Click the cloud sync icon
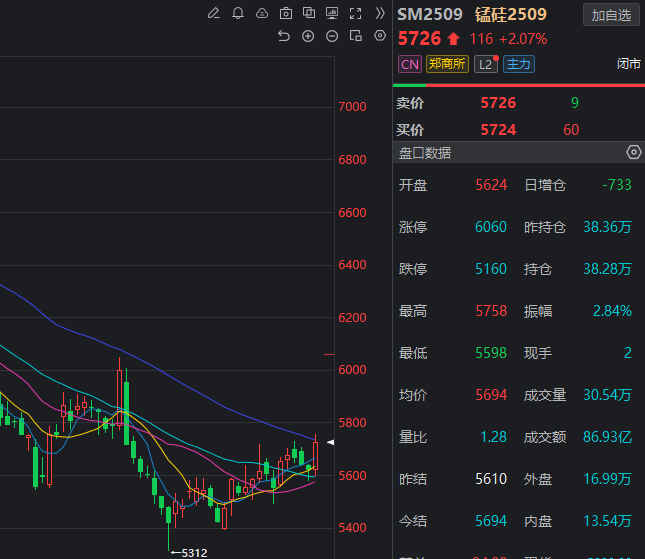The image size is (645, 559). (262, 14)
